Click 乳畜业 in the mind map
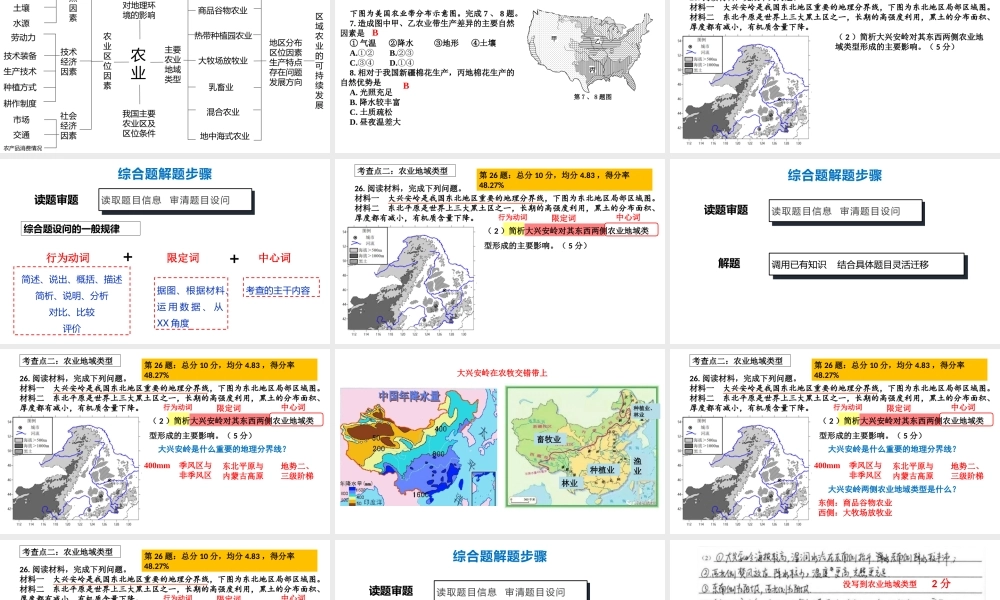 pos(221,87)
